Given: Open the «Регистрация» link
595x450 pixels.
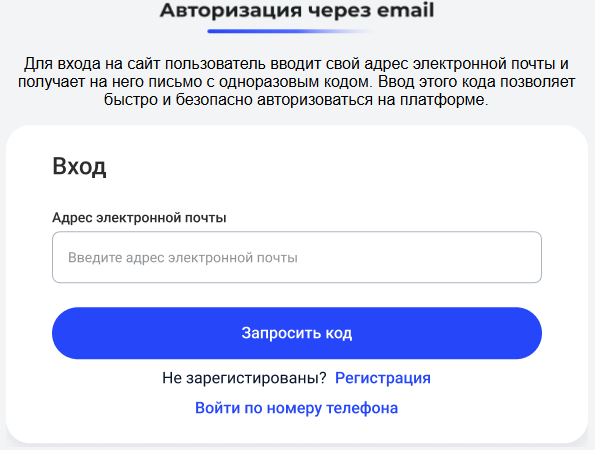Looking at the screenshot, I should (382, 378).
